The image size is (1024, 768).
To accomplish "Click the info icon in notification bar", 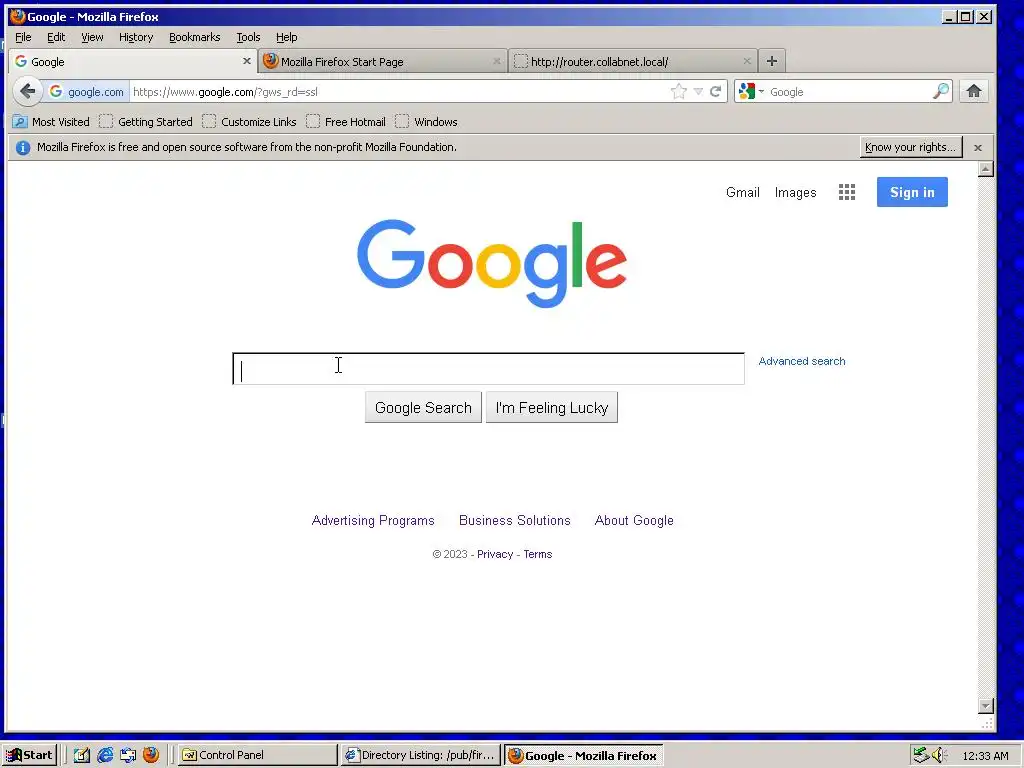I will coord(23,148).
